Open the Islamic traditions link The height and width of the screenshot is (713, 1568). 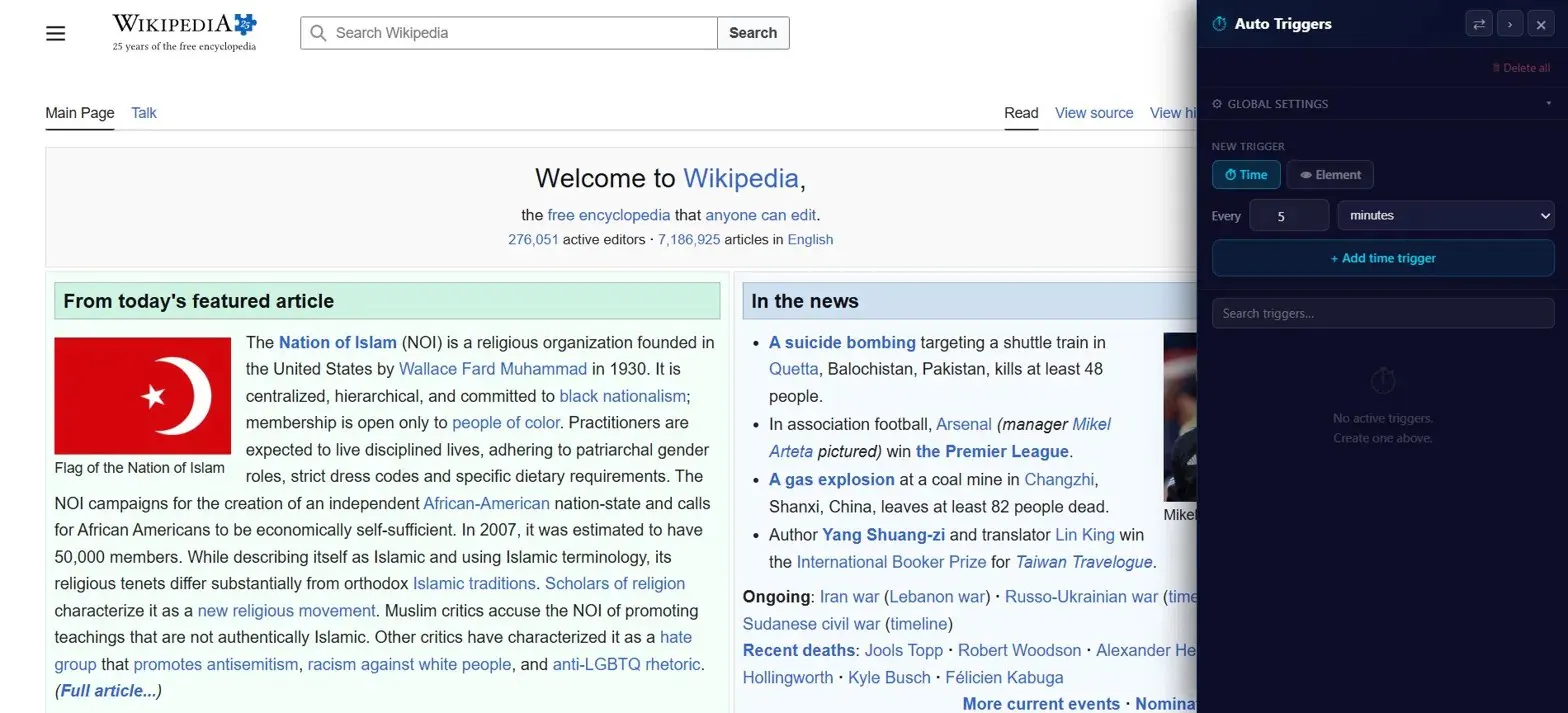point(474,584)
